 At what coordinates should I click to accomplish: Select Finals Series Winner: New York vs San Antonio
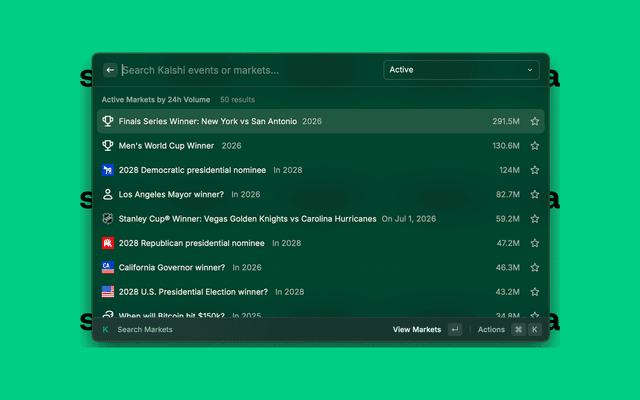(x=321, y=121)
